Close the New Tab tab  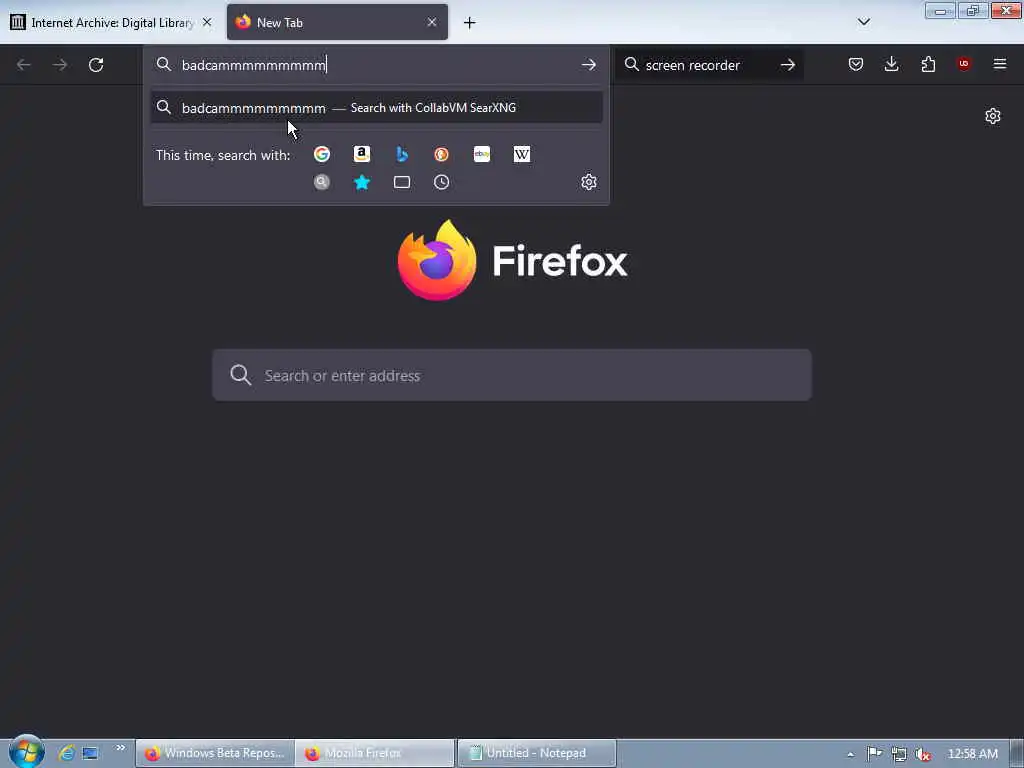(432, 22)
